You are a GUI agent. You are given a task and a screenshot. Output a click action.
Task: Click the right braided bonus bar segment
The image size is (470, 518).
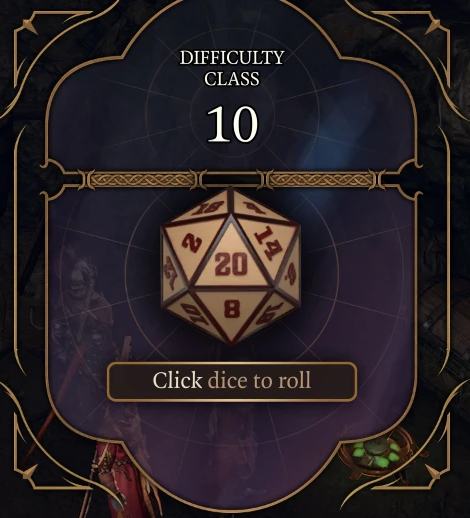[x=321, y=180]
